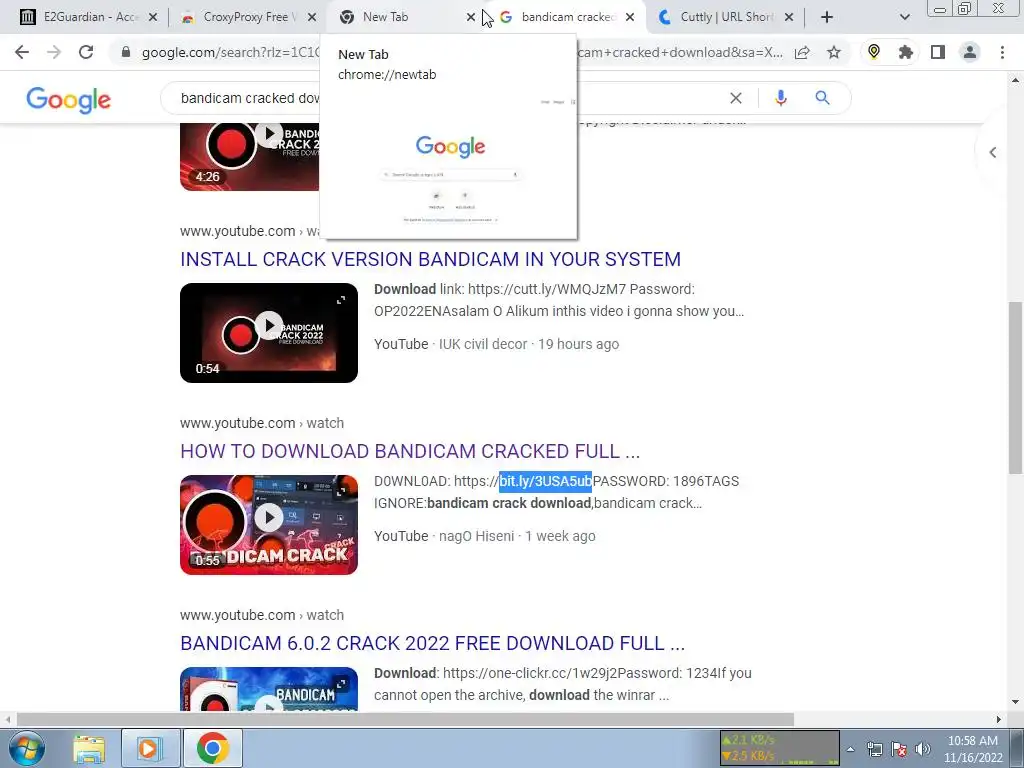Viewport: 1024px width, 768px height.
Task: Click the highlighted bit.ly/3USA5ub text
Action: pyautogui.click(x=545, y=481)
